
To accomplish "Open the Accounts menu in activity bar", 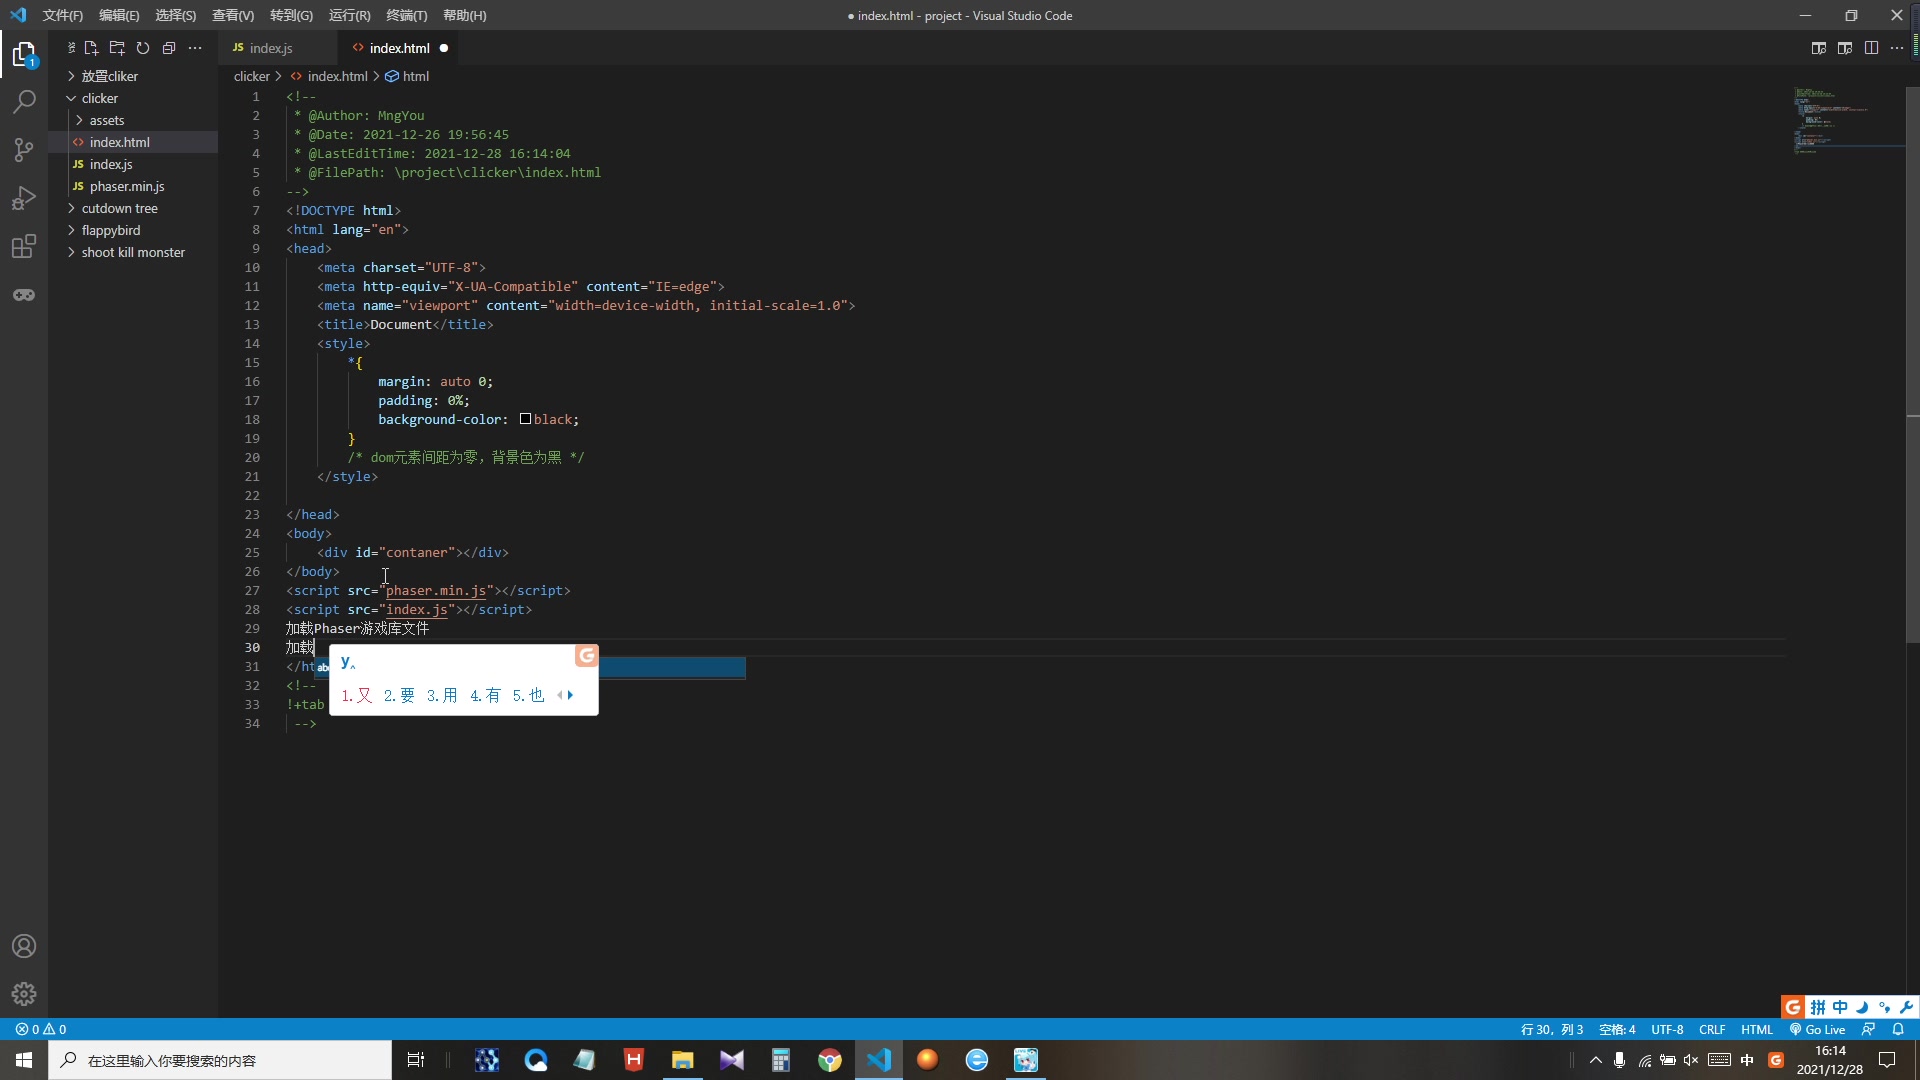I will click(24, 946).
